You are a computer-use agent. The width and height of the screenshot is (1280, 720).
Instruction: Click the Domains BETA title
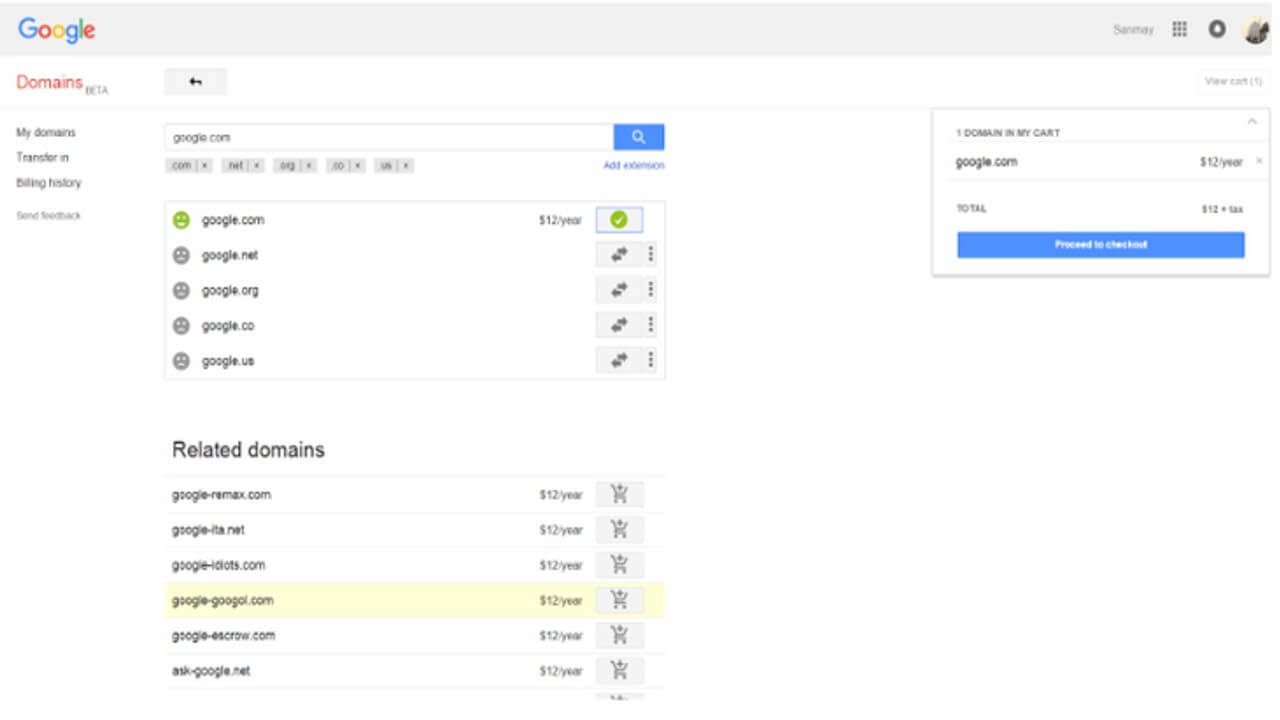[62, 83]
